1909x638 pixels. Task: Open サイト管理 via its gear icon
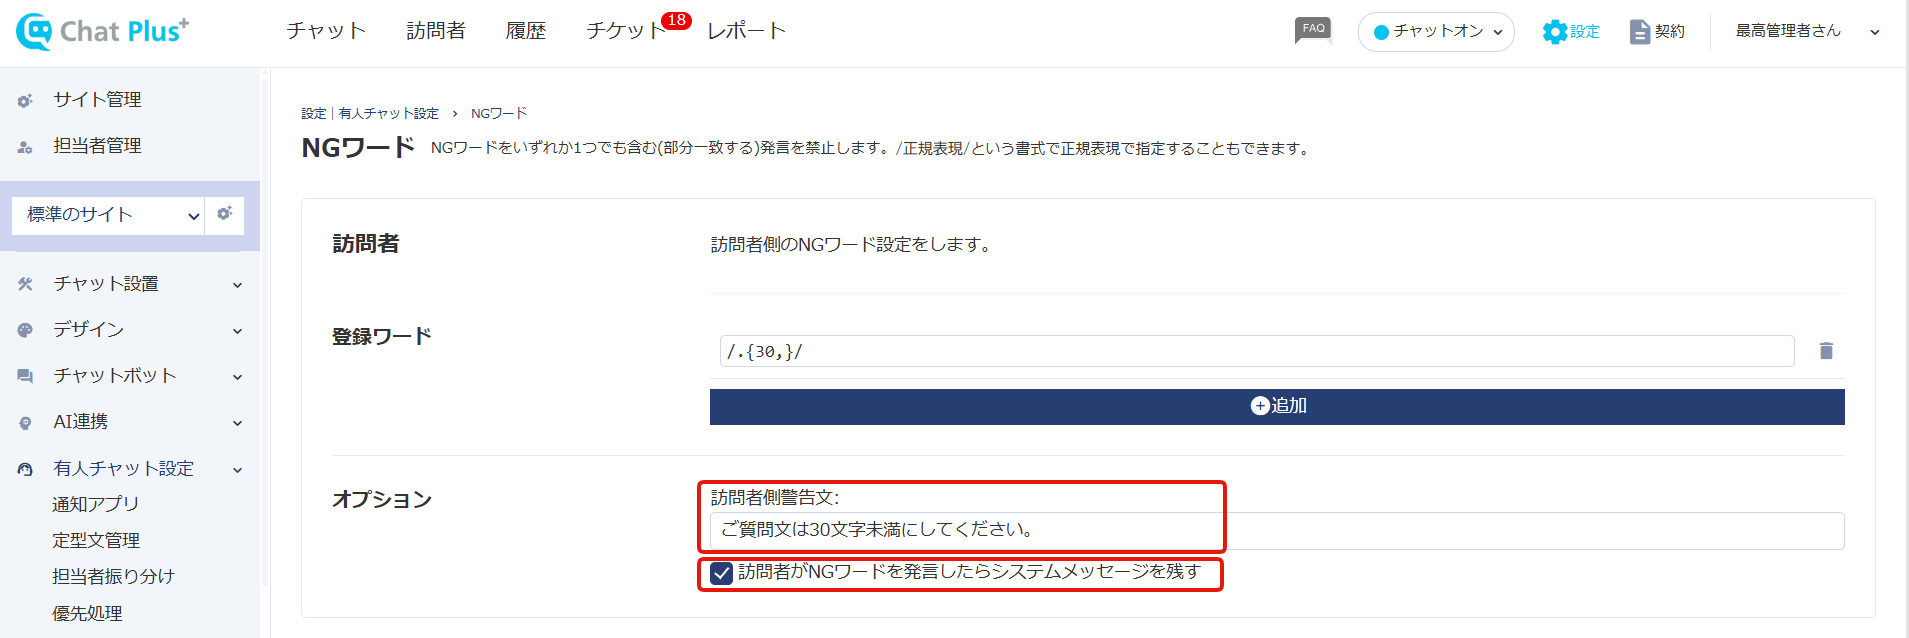[x=25, y=100]
